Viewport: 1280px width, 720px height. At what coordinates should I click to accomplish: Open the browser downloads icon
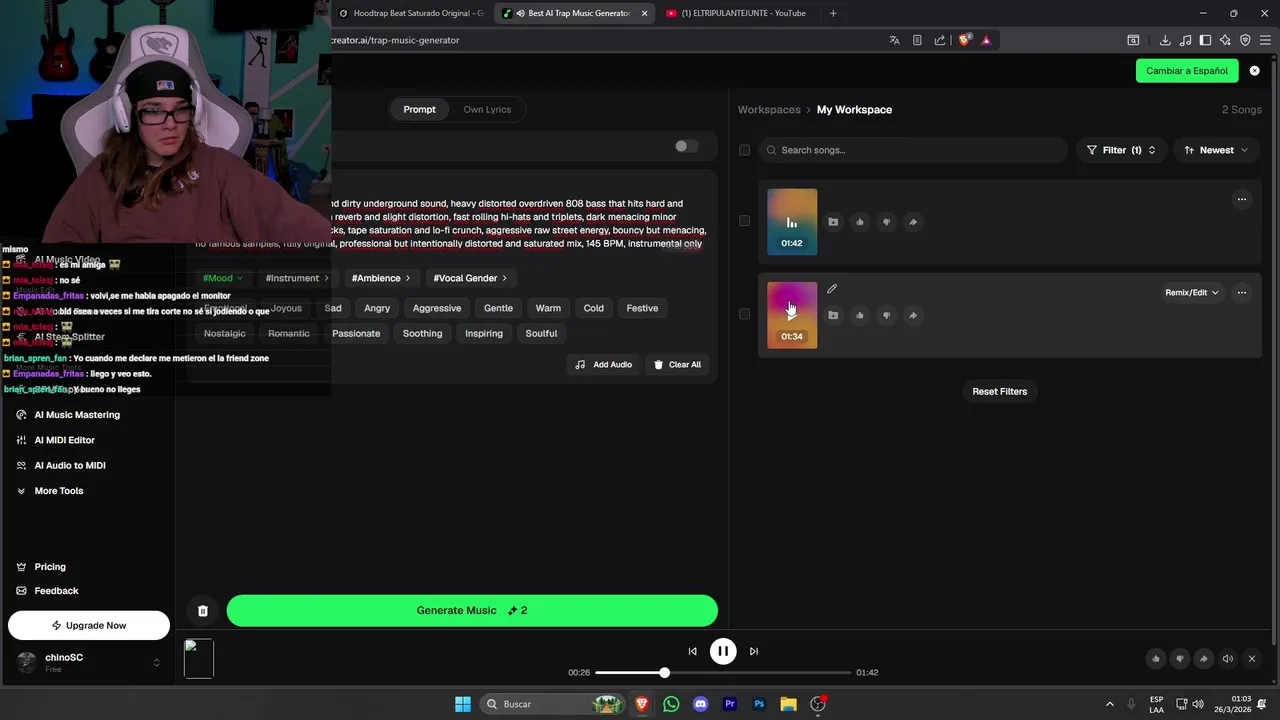[x=1165, y=40]
